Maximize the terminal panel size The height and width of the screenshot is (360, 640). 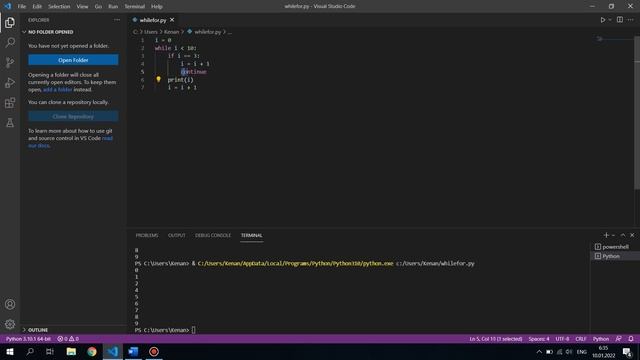623,235
